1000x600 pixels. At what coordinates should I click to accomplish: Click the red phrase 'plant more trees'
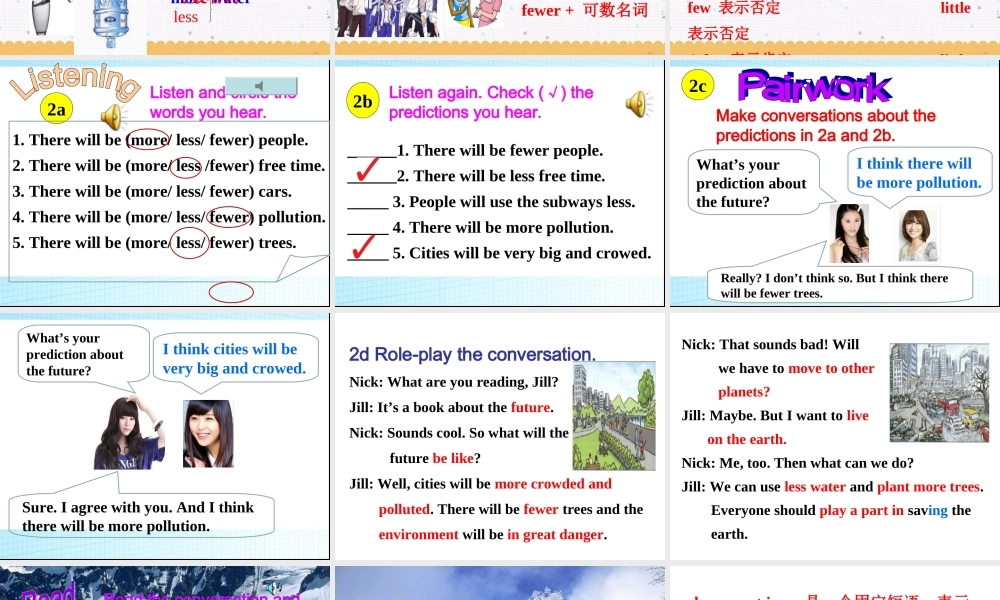point(928,487)
